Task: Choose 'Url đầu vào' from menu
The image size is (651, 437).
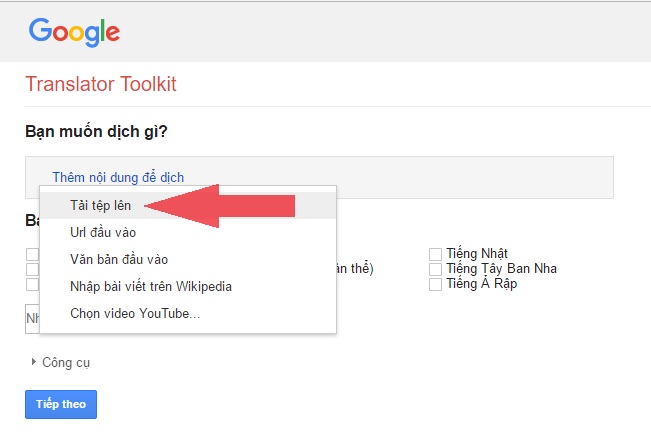Action: click(x=188, y=232)
